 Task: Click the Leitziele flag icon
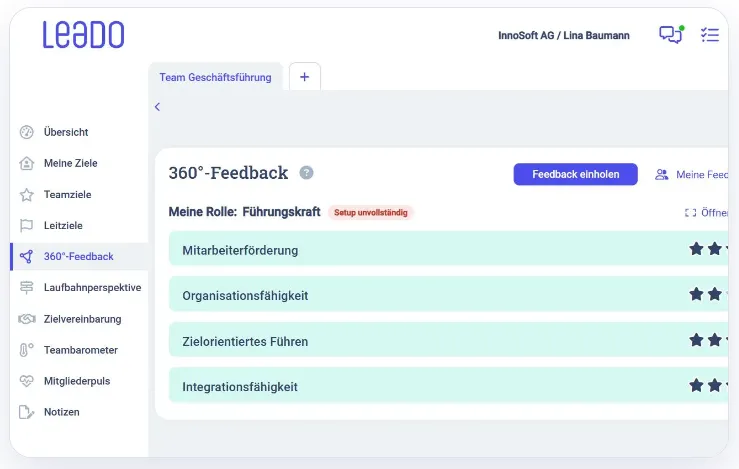point(26,226)
